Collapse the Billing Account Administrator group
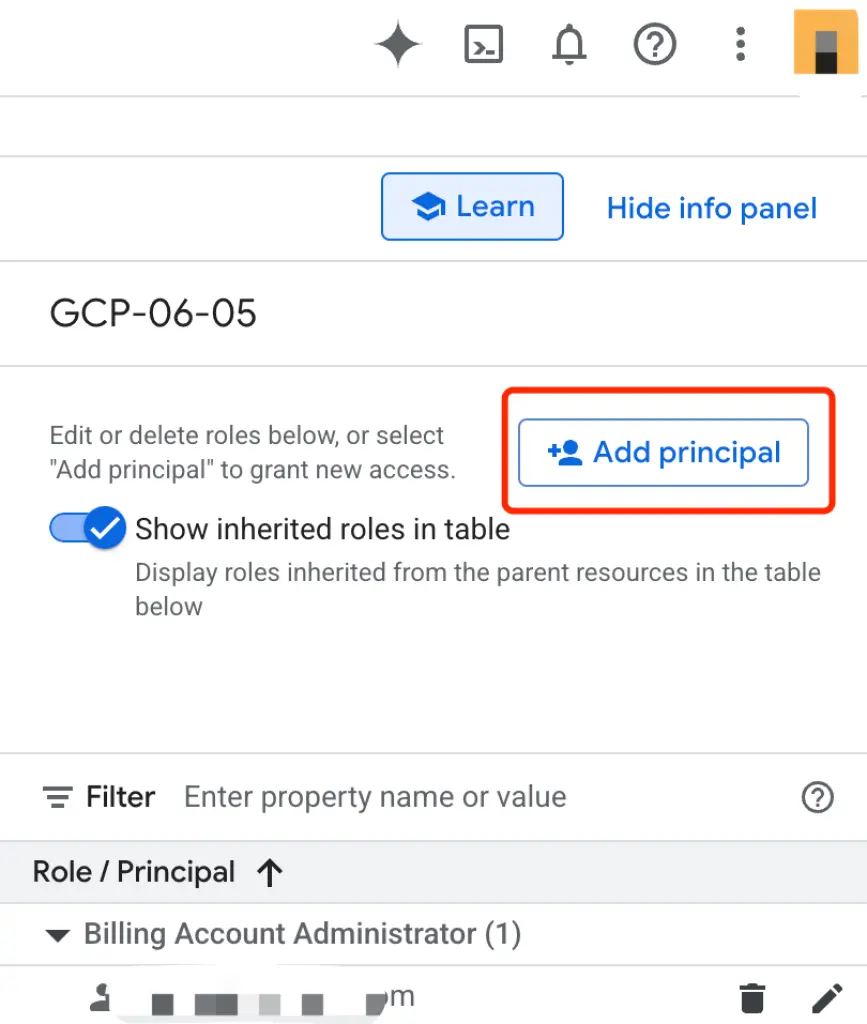 click(58, 936)
